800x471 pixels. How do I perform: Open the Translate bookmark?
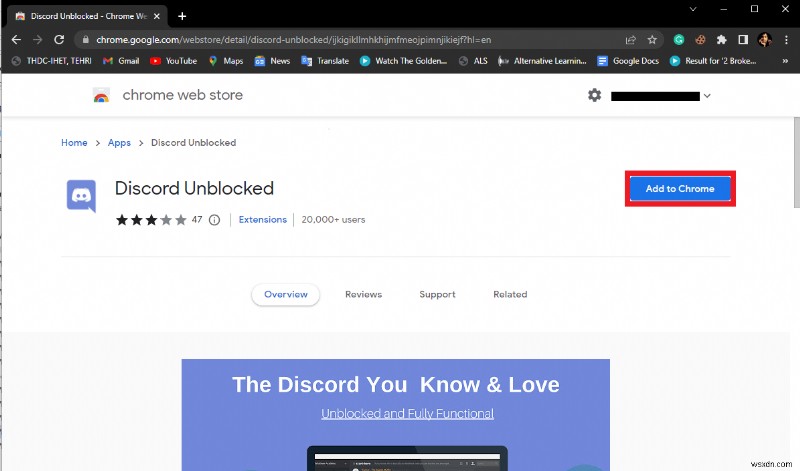pyautogui.click(x=325, y=61)
